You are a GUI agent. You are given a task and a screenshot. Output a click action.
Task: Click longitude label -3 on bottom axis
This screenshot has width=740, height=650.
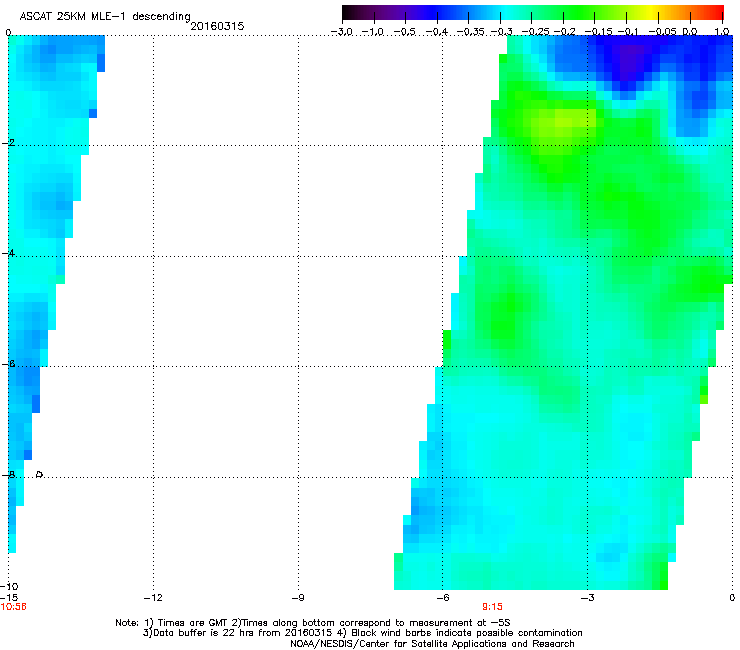click(587, 598)
